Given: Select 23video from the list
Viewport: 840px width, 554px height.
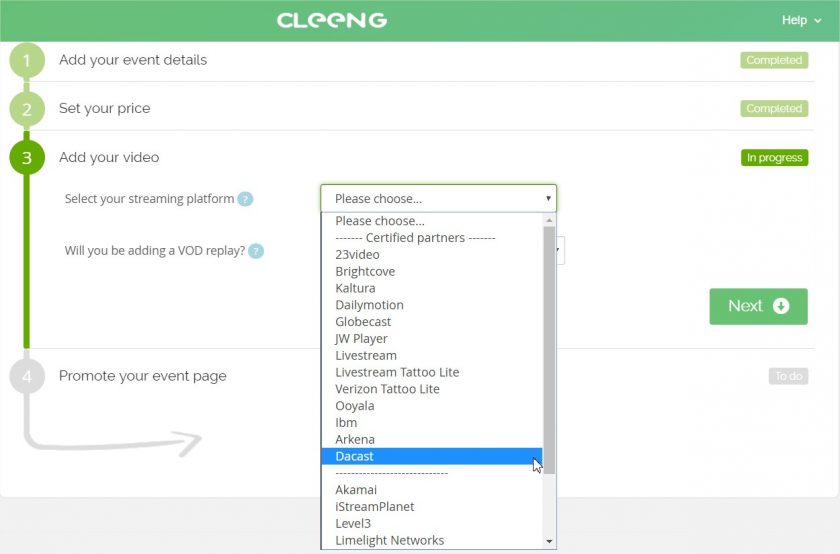Looking at the screenshot, I should coord(432,254).
